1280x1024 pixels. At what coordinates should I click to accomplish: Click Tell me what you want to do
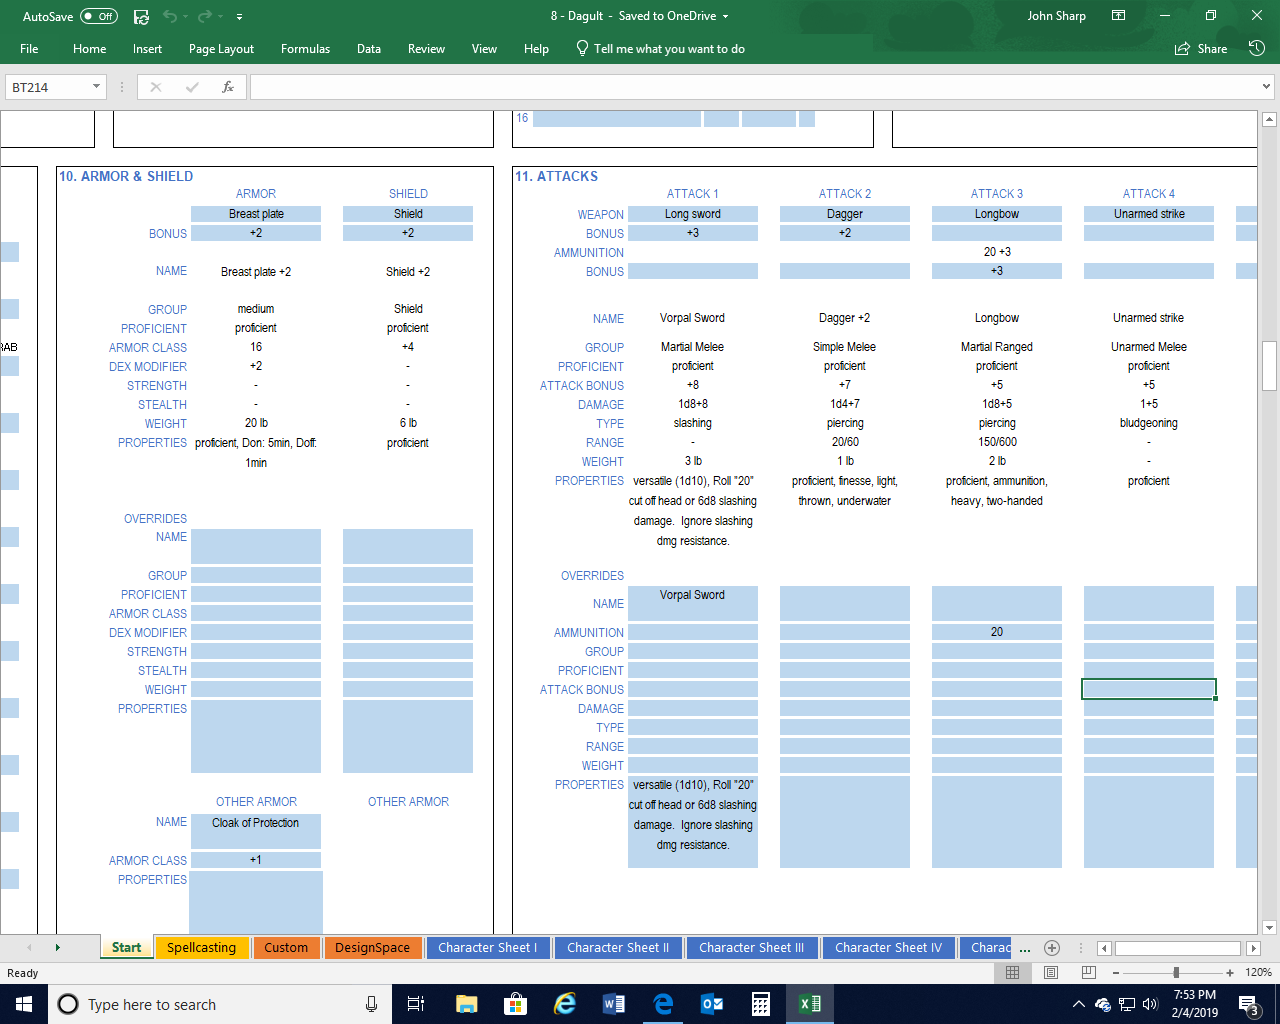click(x=668, y=48)
